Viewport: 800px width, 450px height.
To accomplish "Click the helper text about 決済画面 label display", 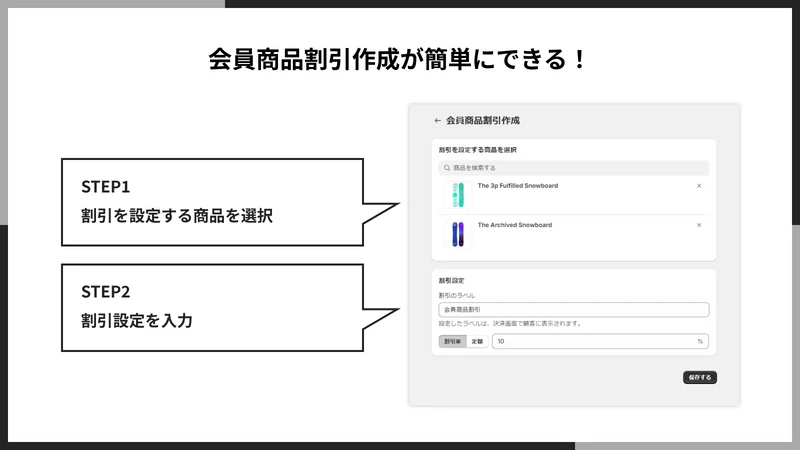I will click(x=510, y=323).
